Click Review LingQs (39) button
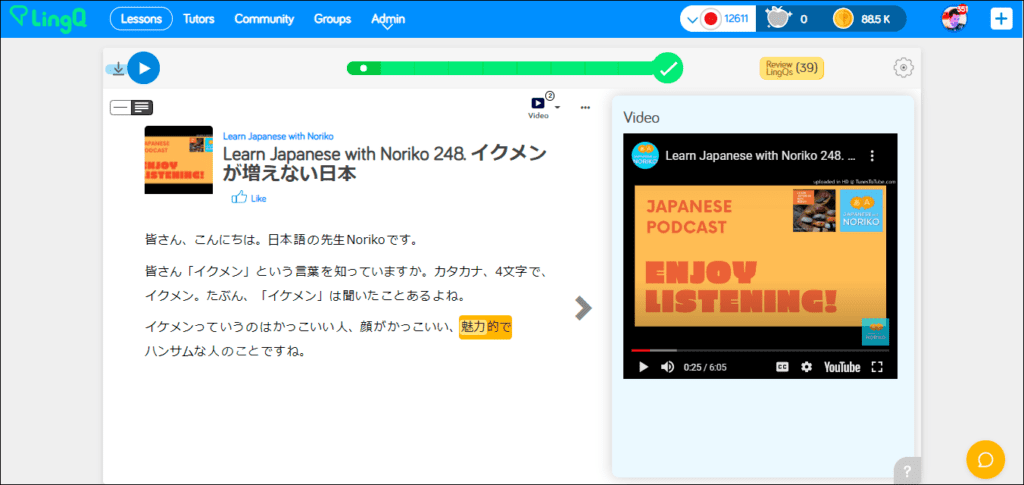 (x=791, y=68)
